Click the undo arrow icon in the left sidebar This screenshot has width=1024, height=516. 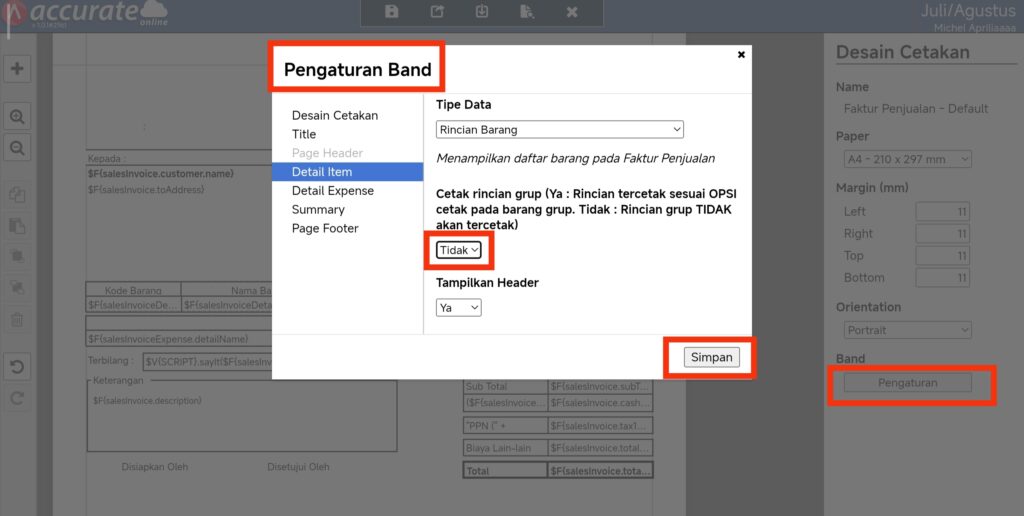click(x=17, y=366)
